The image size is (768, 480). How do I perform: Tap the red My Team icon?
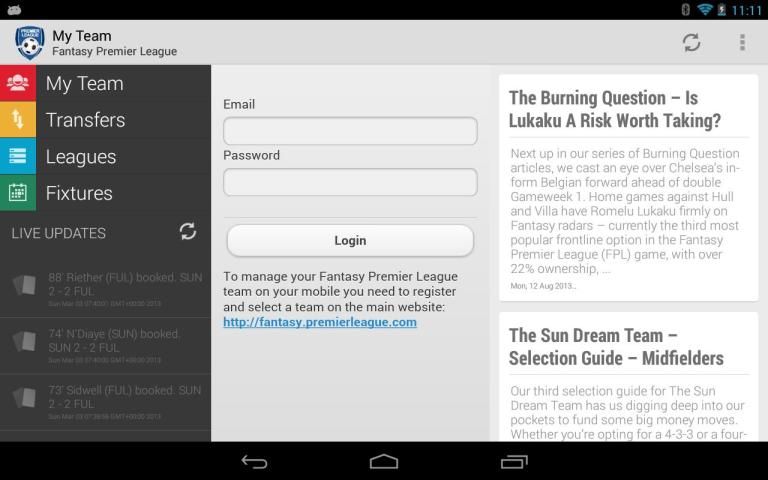18,84
